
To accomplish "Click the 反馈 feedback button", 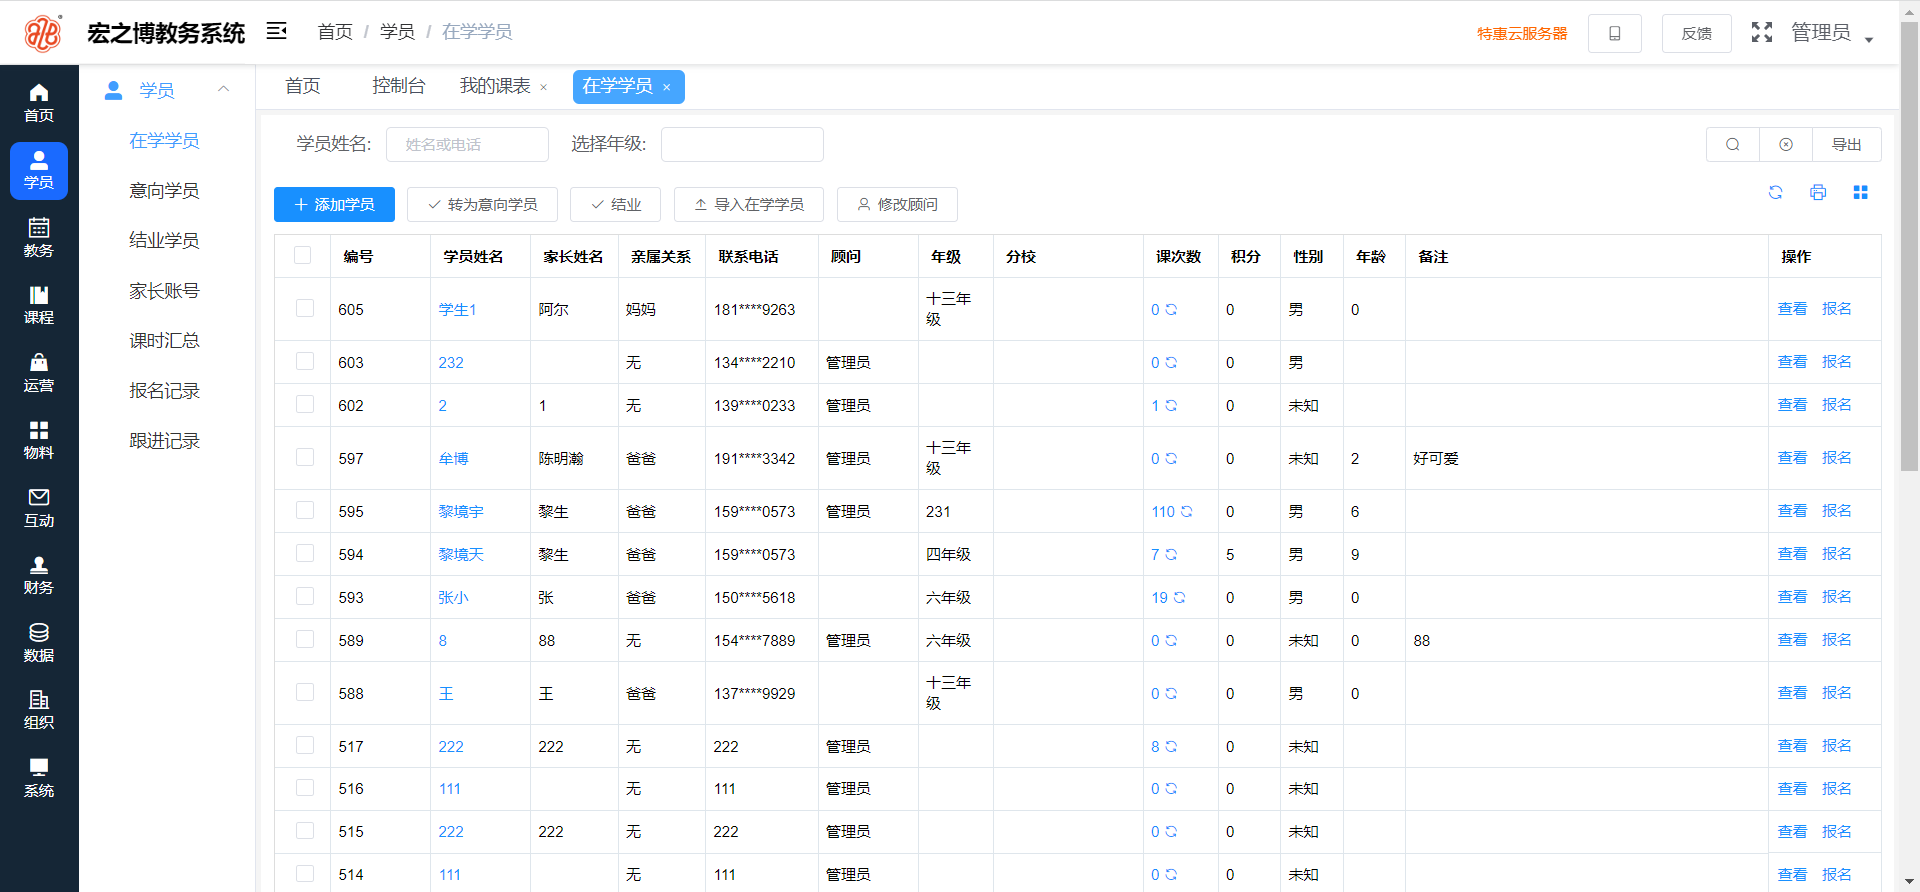I will (x=1697, y=33).
